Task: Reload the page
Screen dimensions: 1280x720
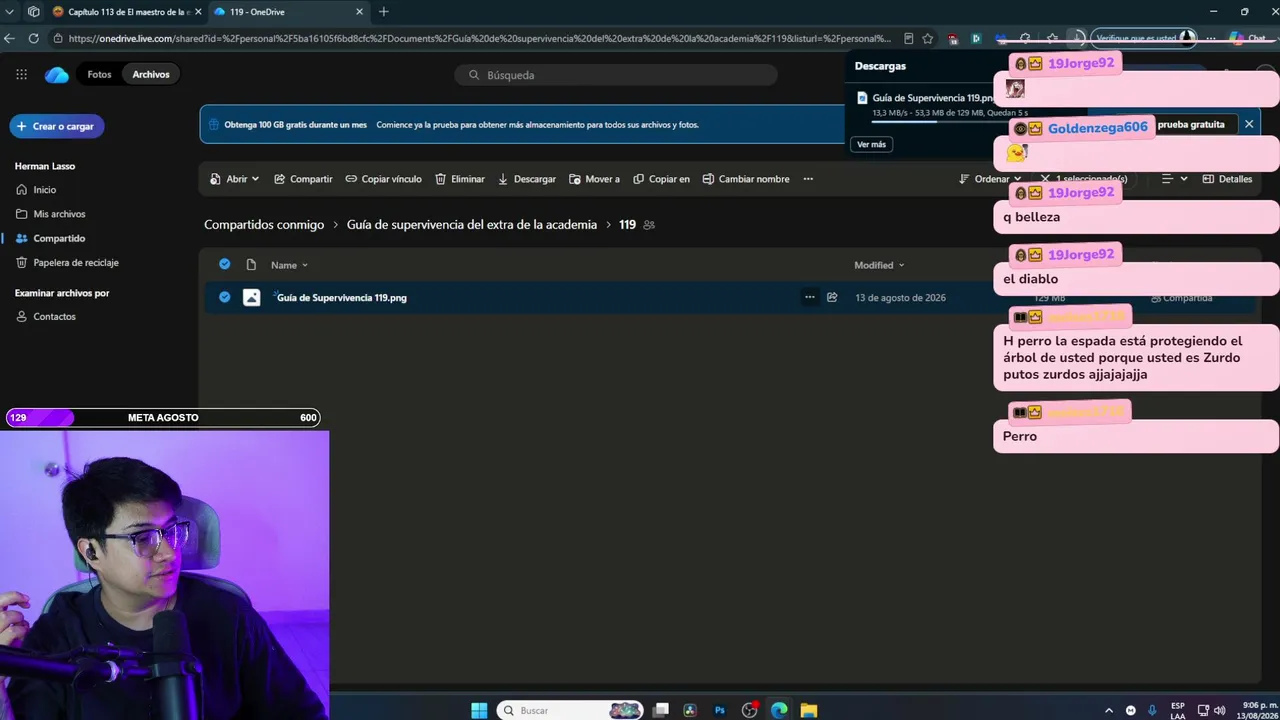Action: 33,38
